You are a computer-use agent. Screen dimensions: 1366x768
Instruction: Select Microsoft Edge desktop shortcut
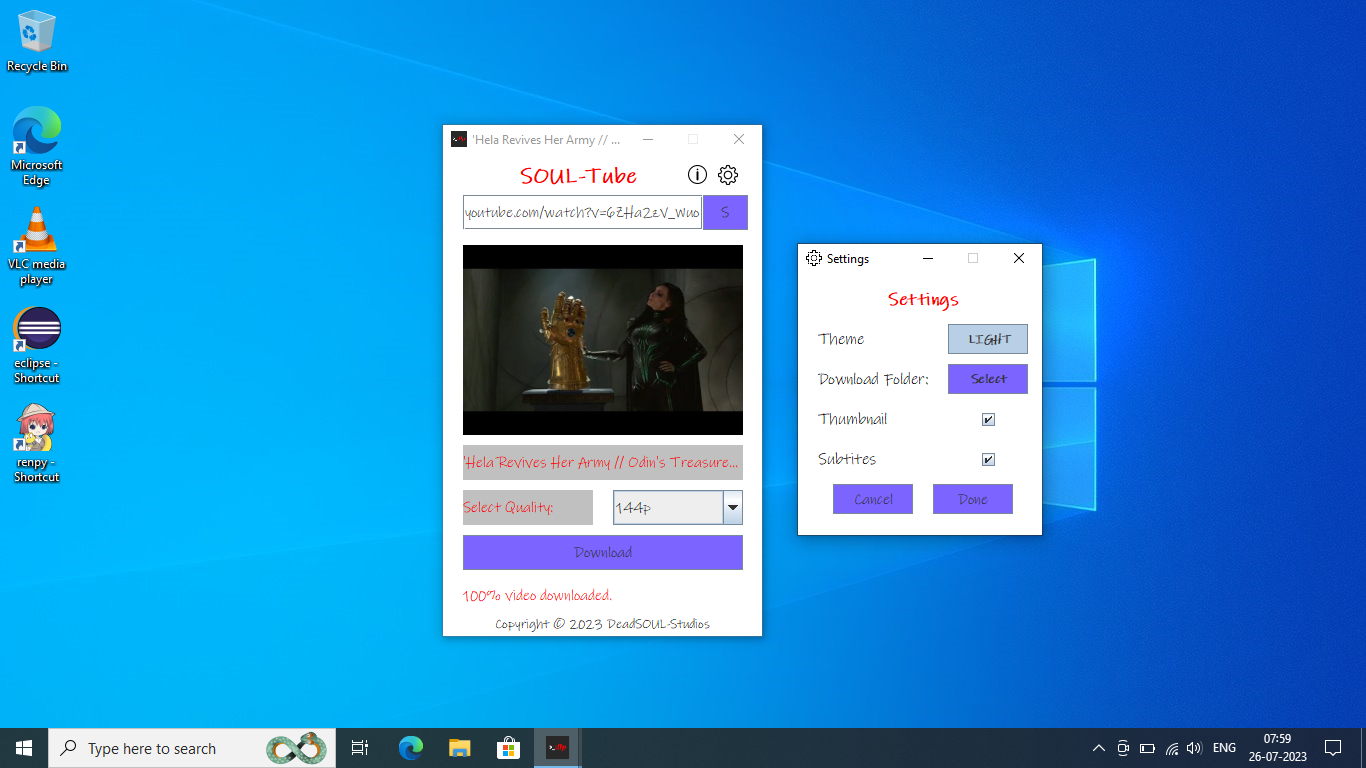click(x=37, y=147)
